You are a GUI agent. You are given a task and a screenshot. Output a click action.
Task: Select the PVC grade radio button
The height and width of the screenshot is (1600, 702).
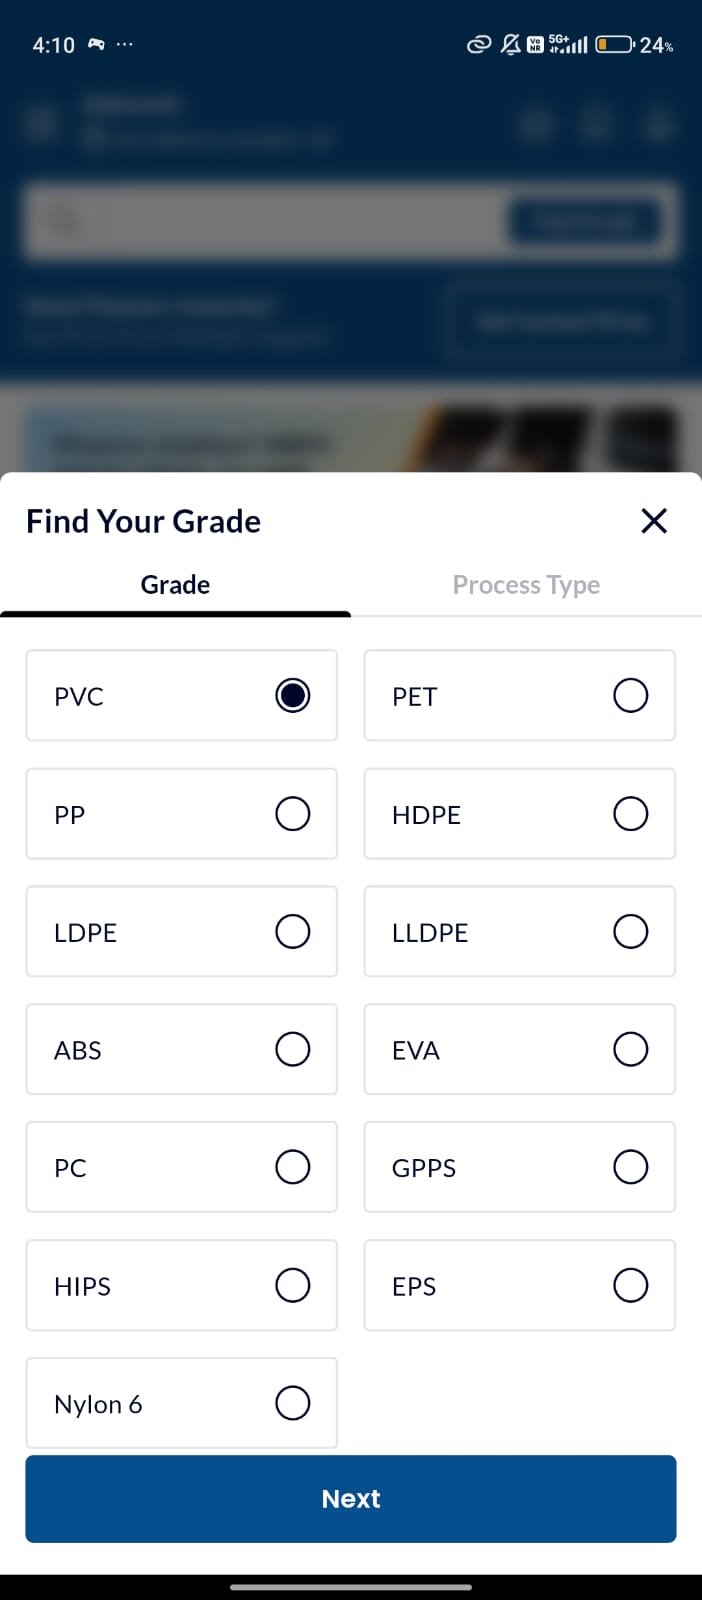(x=292, y=695)
